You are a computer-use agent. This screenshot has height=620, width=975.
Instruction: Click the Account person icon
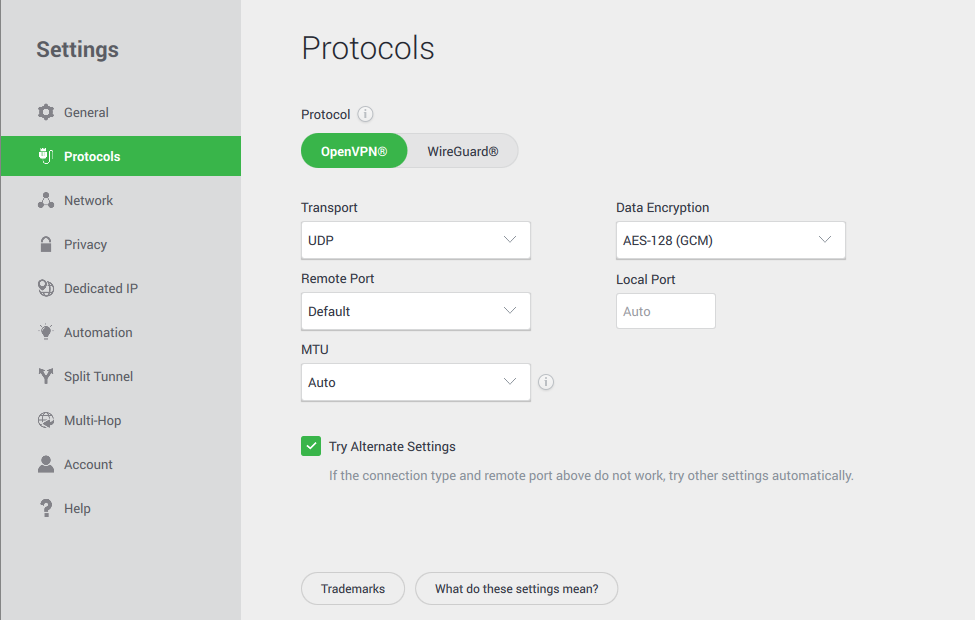[x=46, y=464]
